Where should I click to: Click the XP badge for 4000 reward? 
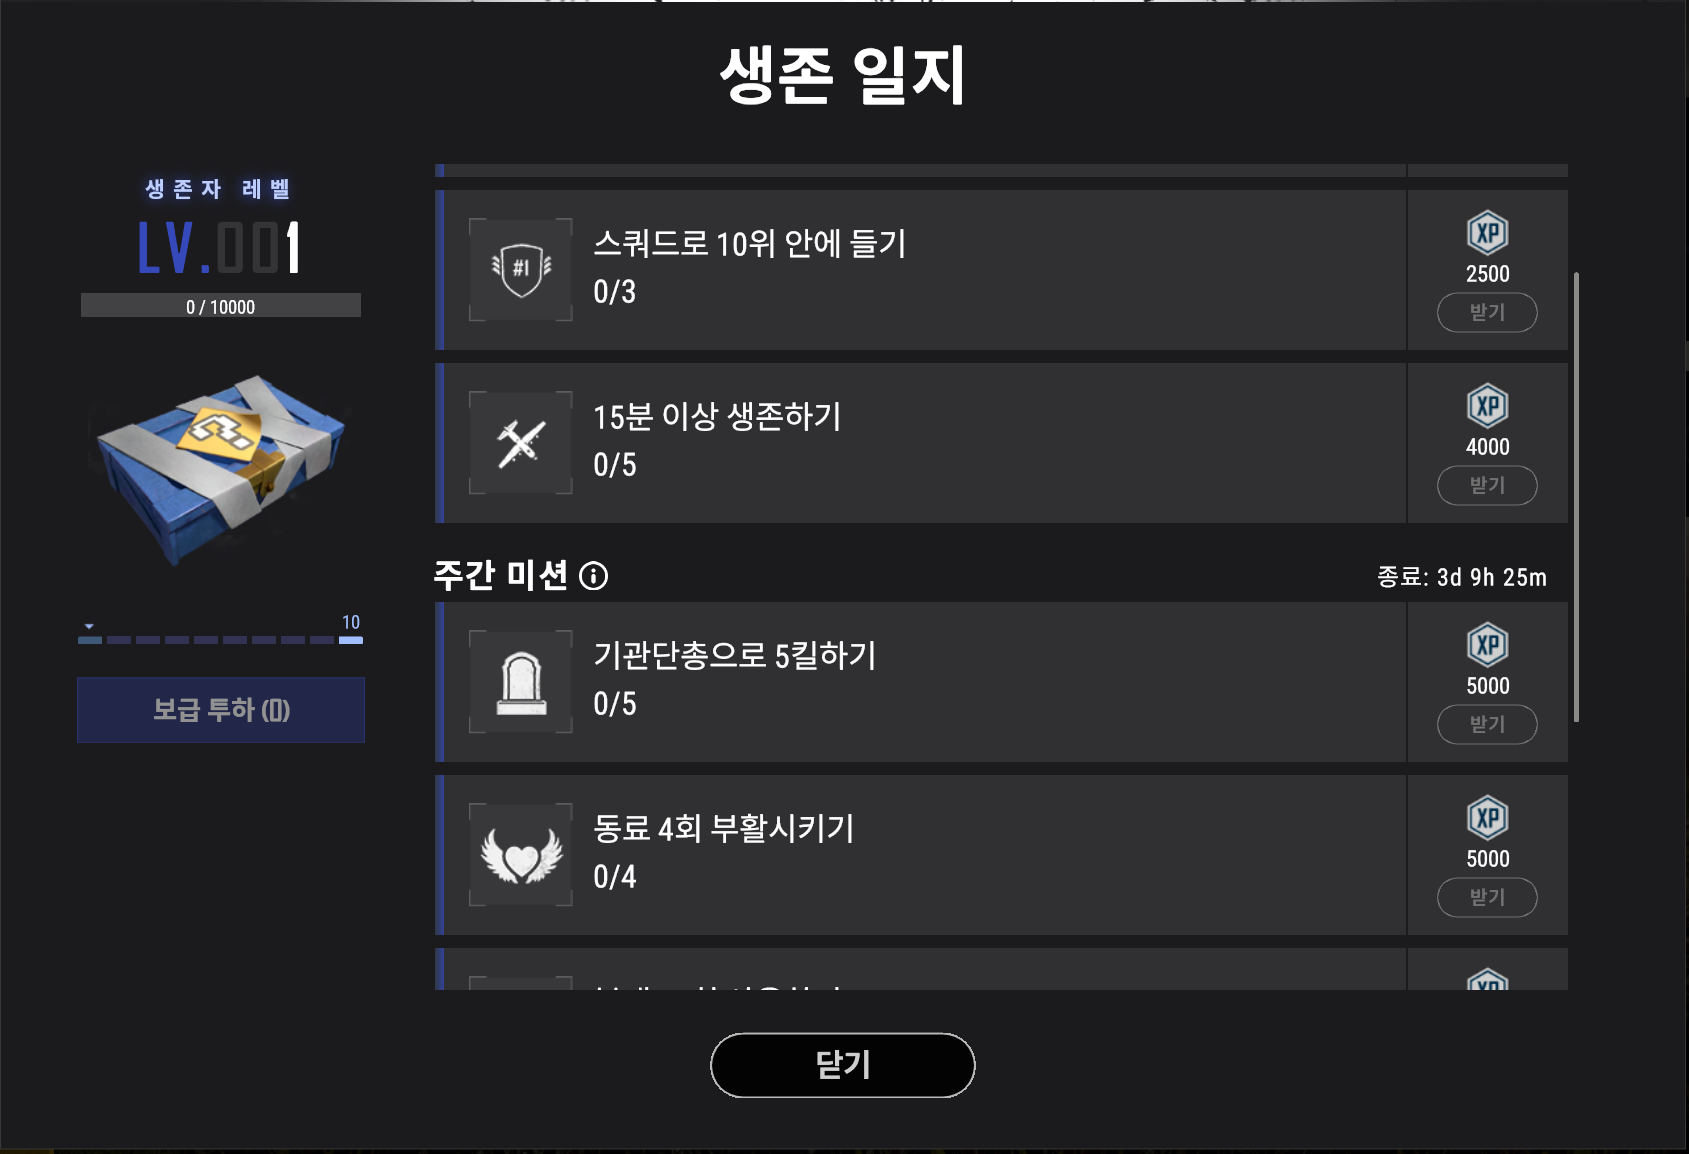tap(1487, 406)
